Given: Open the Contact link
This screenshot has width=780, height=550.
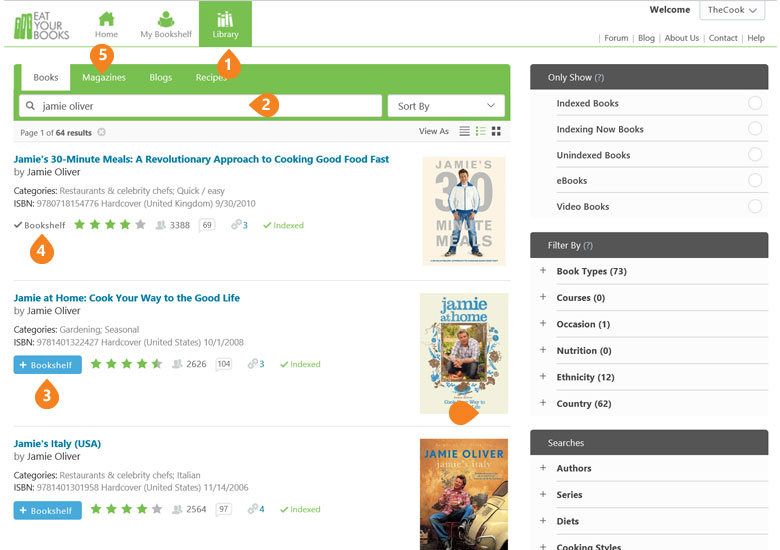Looking at the screenshot, I should pos(723,38).
